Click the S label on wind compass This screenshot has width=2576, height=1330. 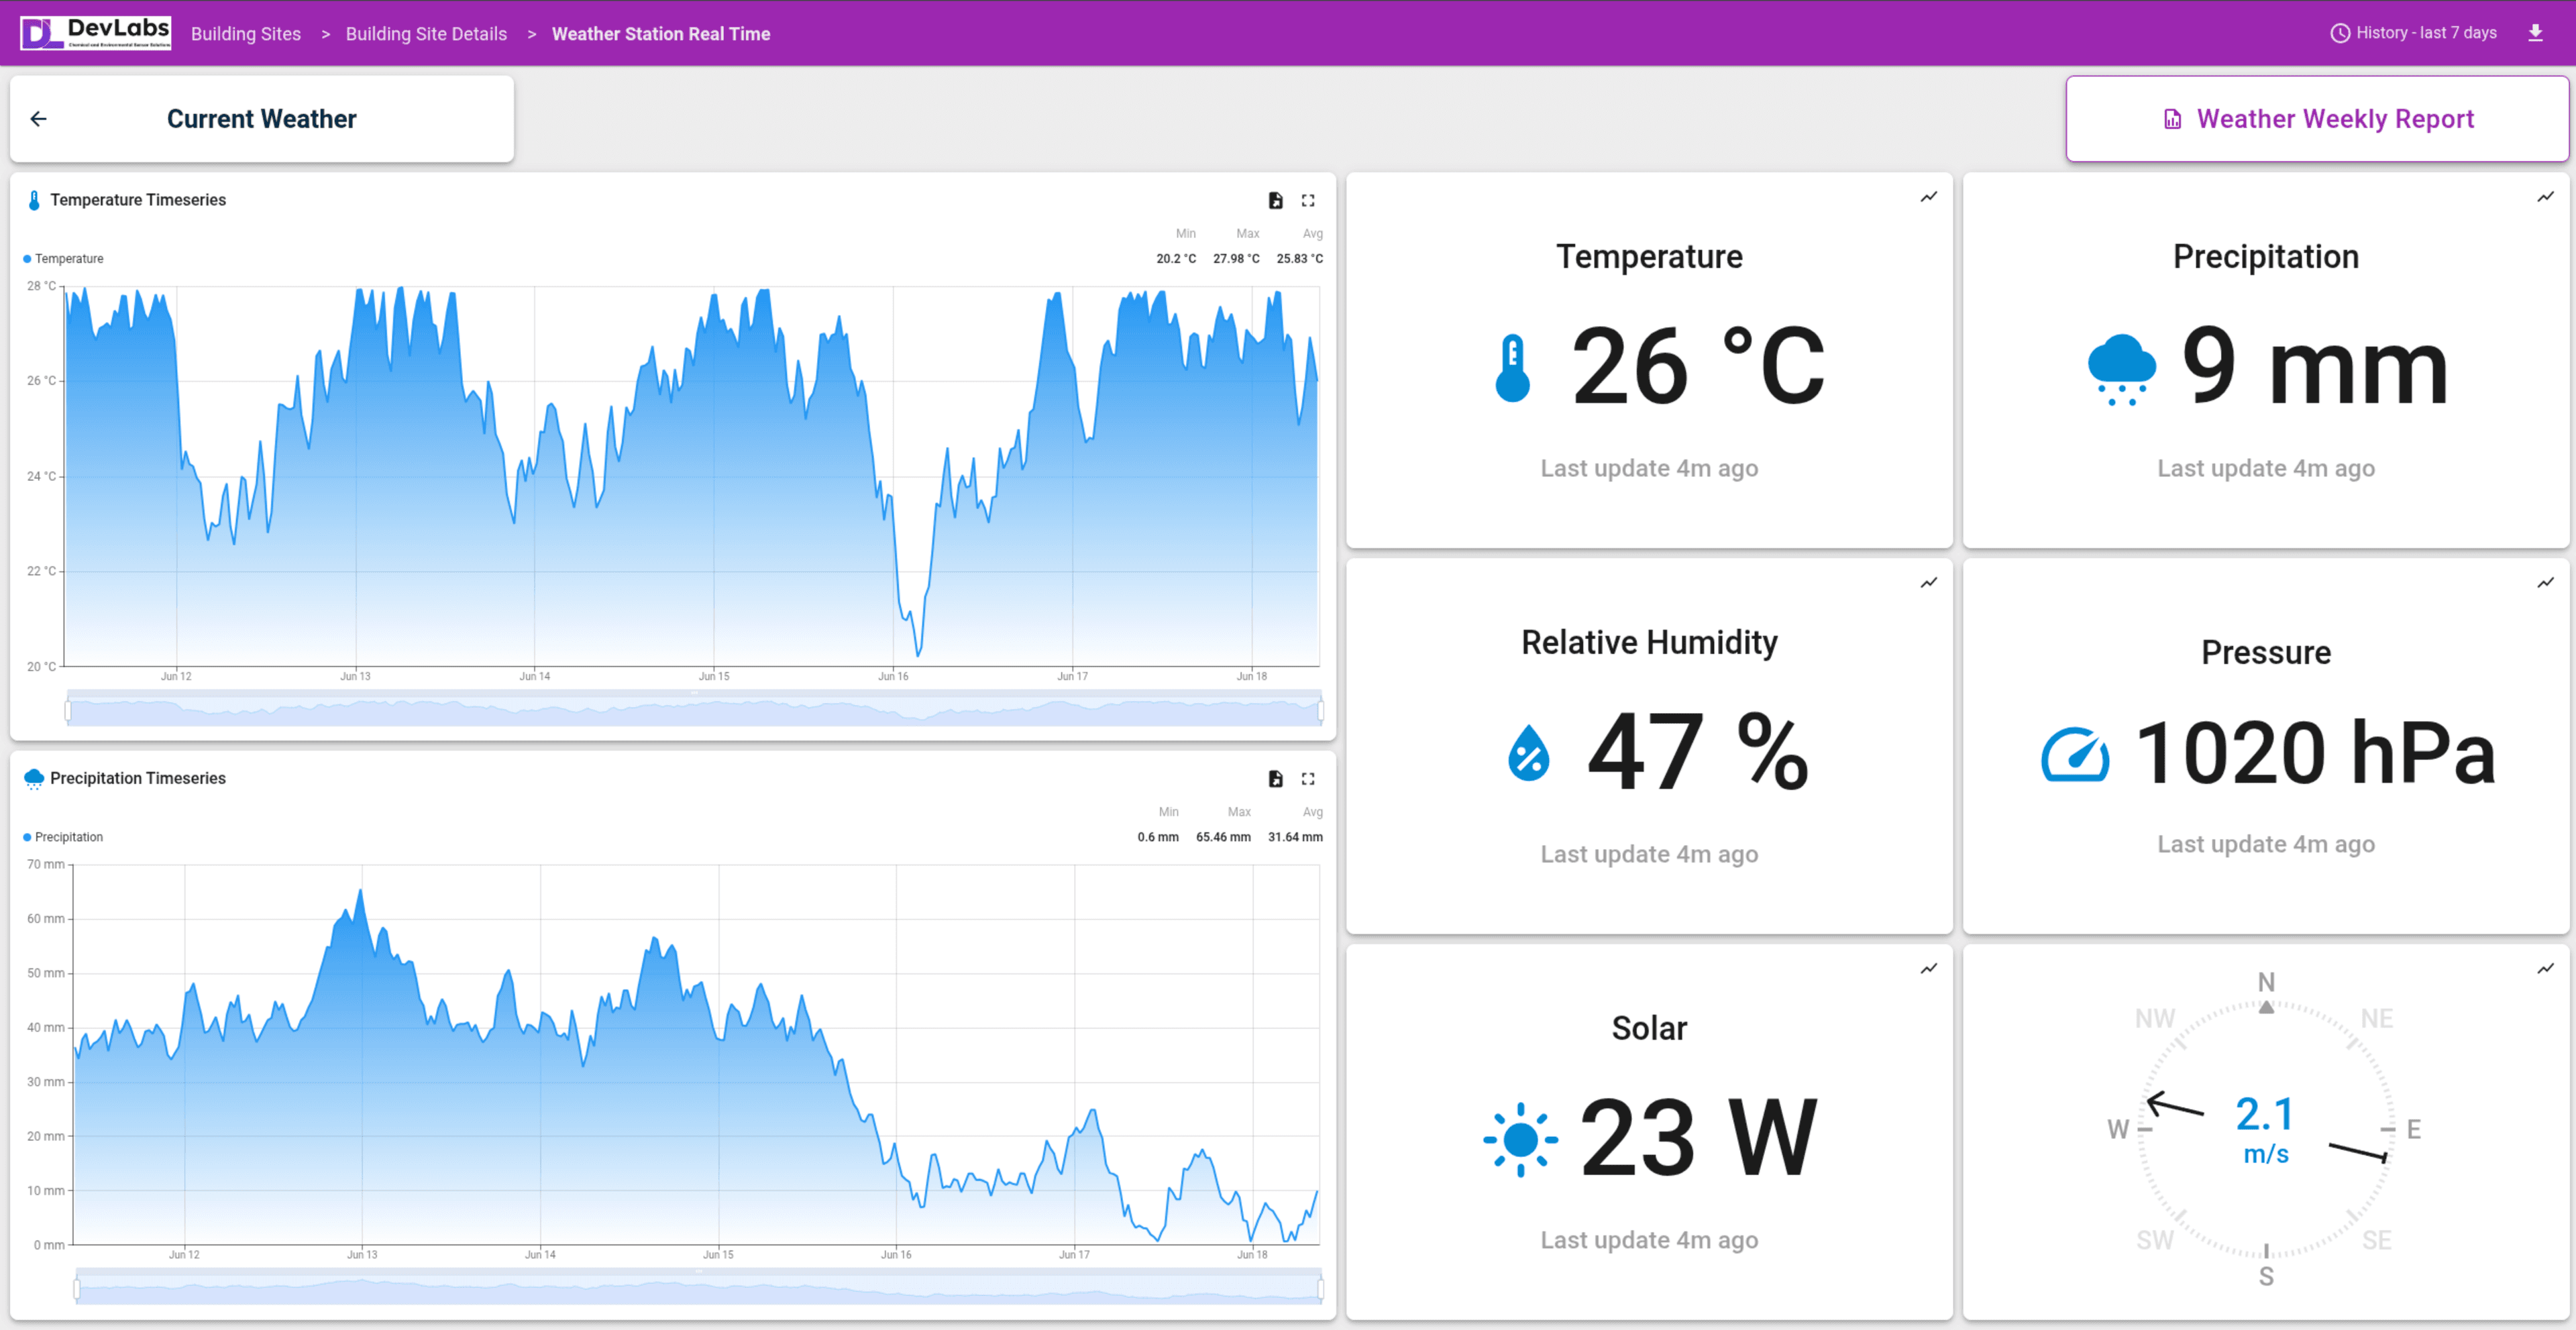click(x=2266, y=1277)
